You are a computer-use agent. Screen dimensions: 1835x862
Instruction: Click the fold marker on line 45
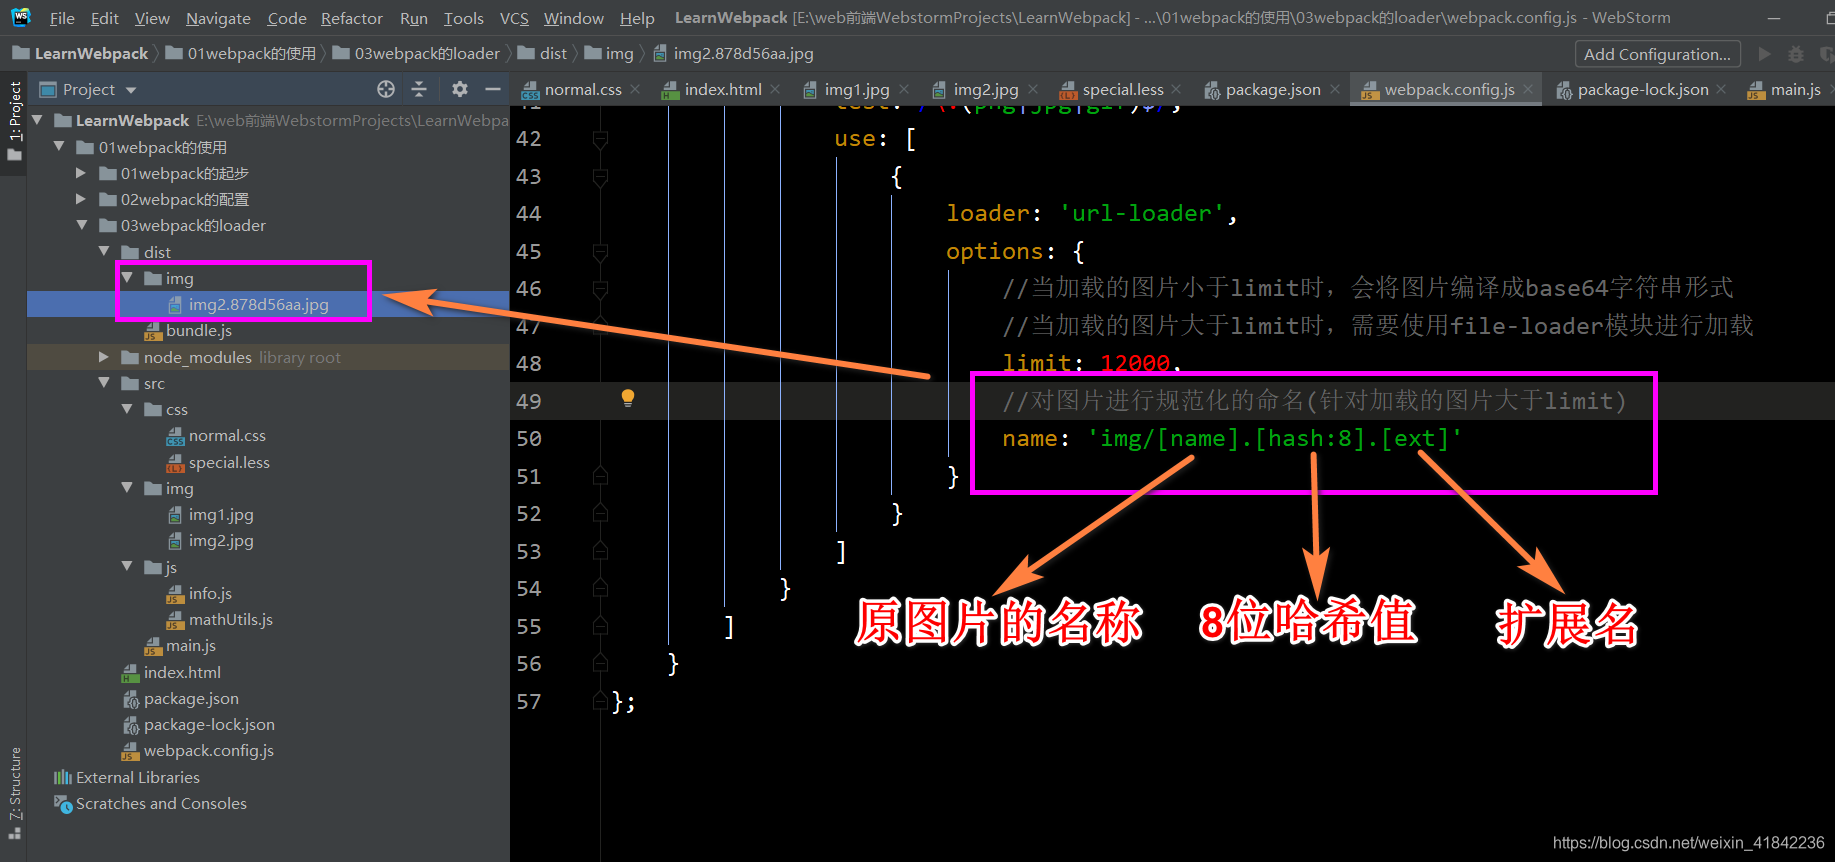600,251
